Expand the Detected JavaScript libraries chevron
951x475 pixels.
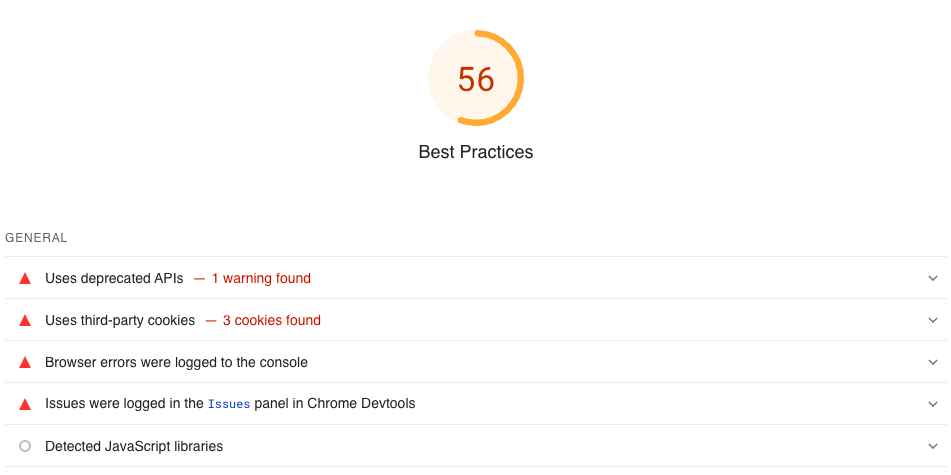pos(933,446)
